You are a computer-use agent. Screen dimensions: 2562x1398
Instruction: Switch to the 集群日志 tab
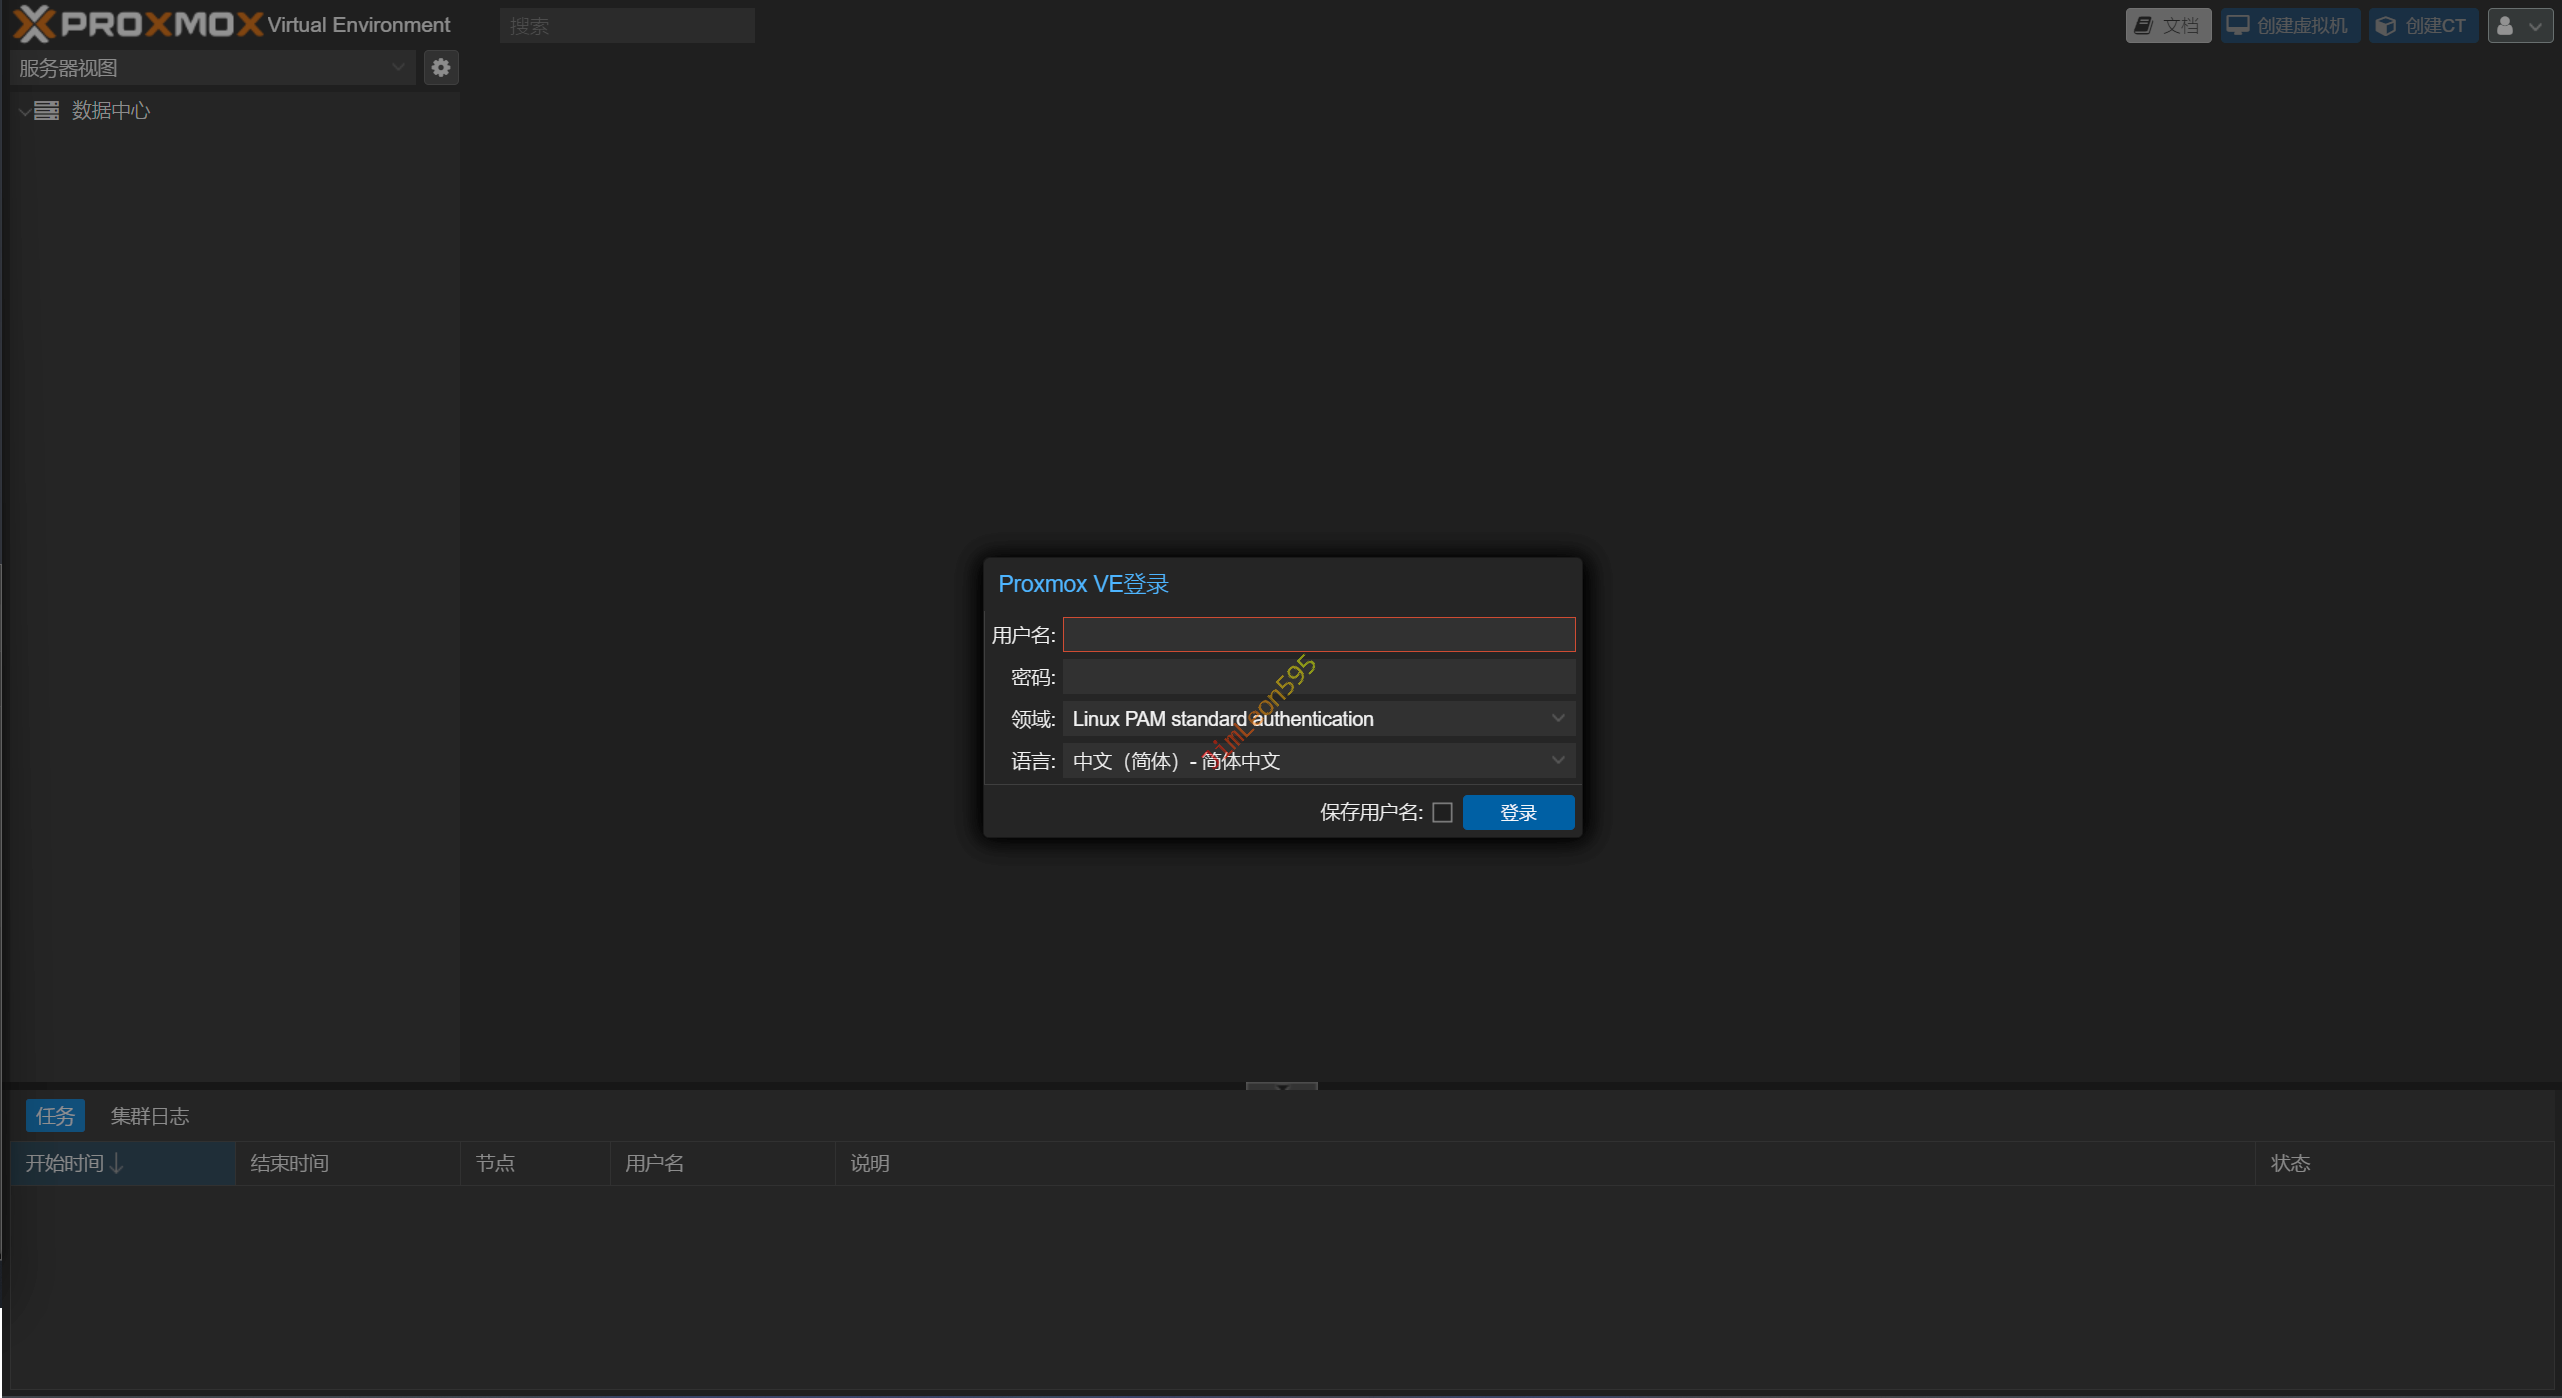coord(149,1116)
